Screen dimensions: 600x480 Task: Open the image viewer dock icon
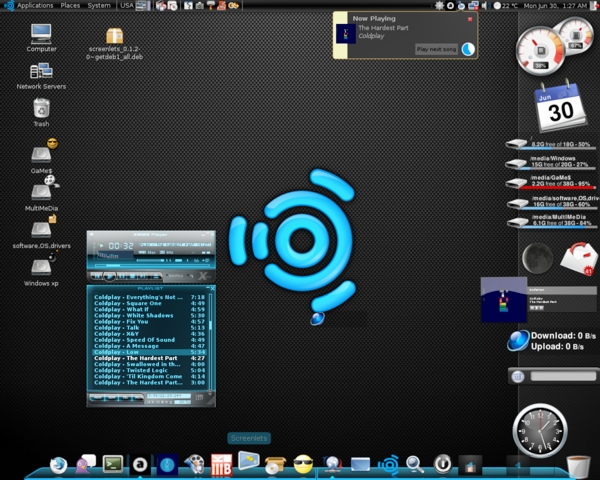249,460
